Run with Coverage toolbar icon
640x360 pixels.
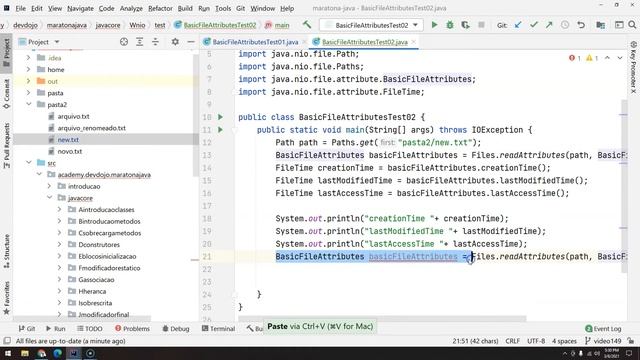pyautogui.click(x=465, y=25)
